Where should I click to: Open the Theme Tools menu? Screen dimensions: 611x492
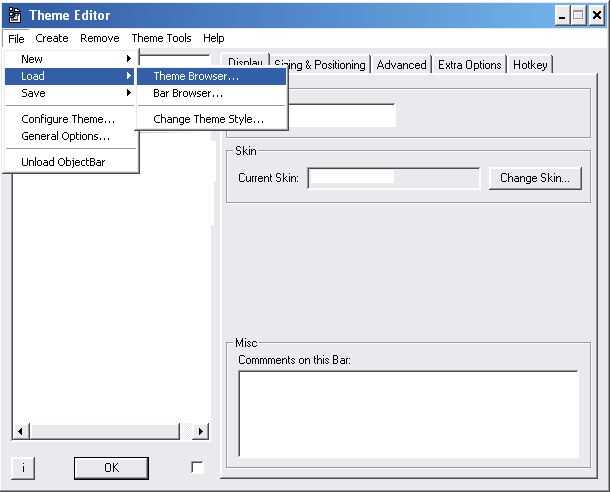(161, 38)
